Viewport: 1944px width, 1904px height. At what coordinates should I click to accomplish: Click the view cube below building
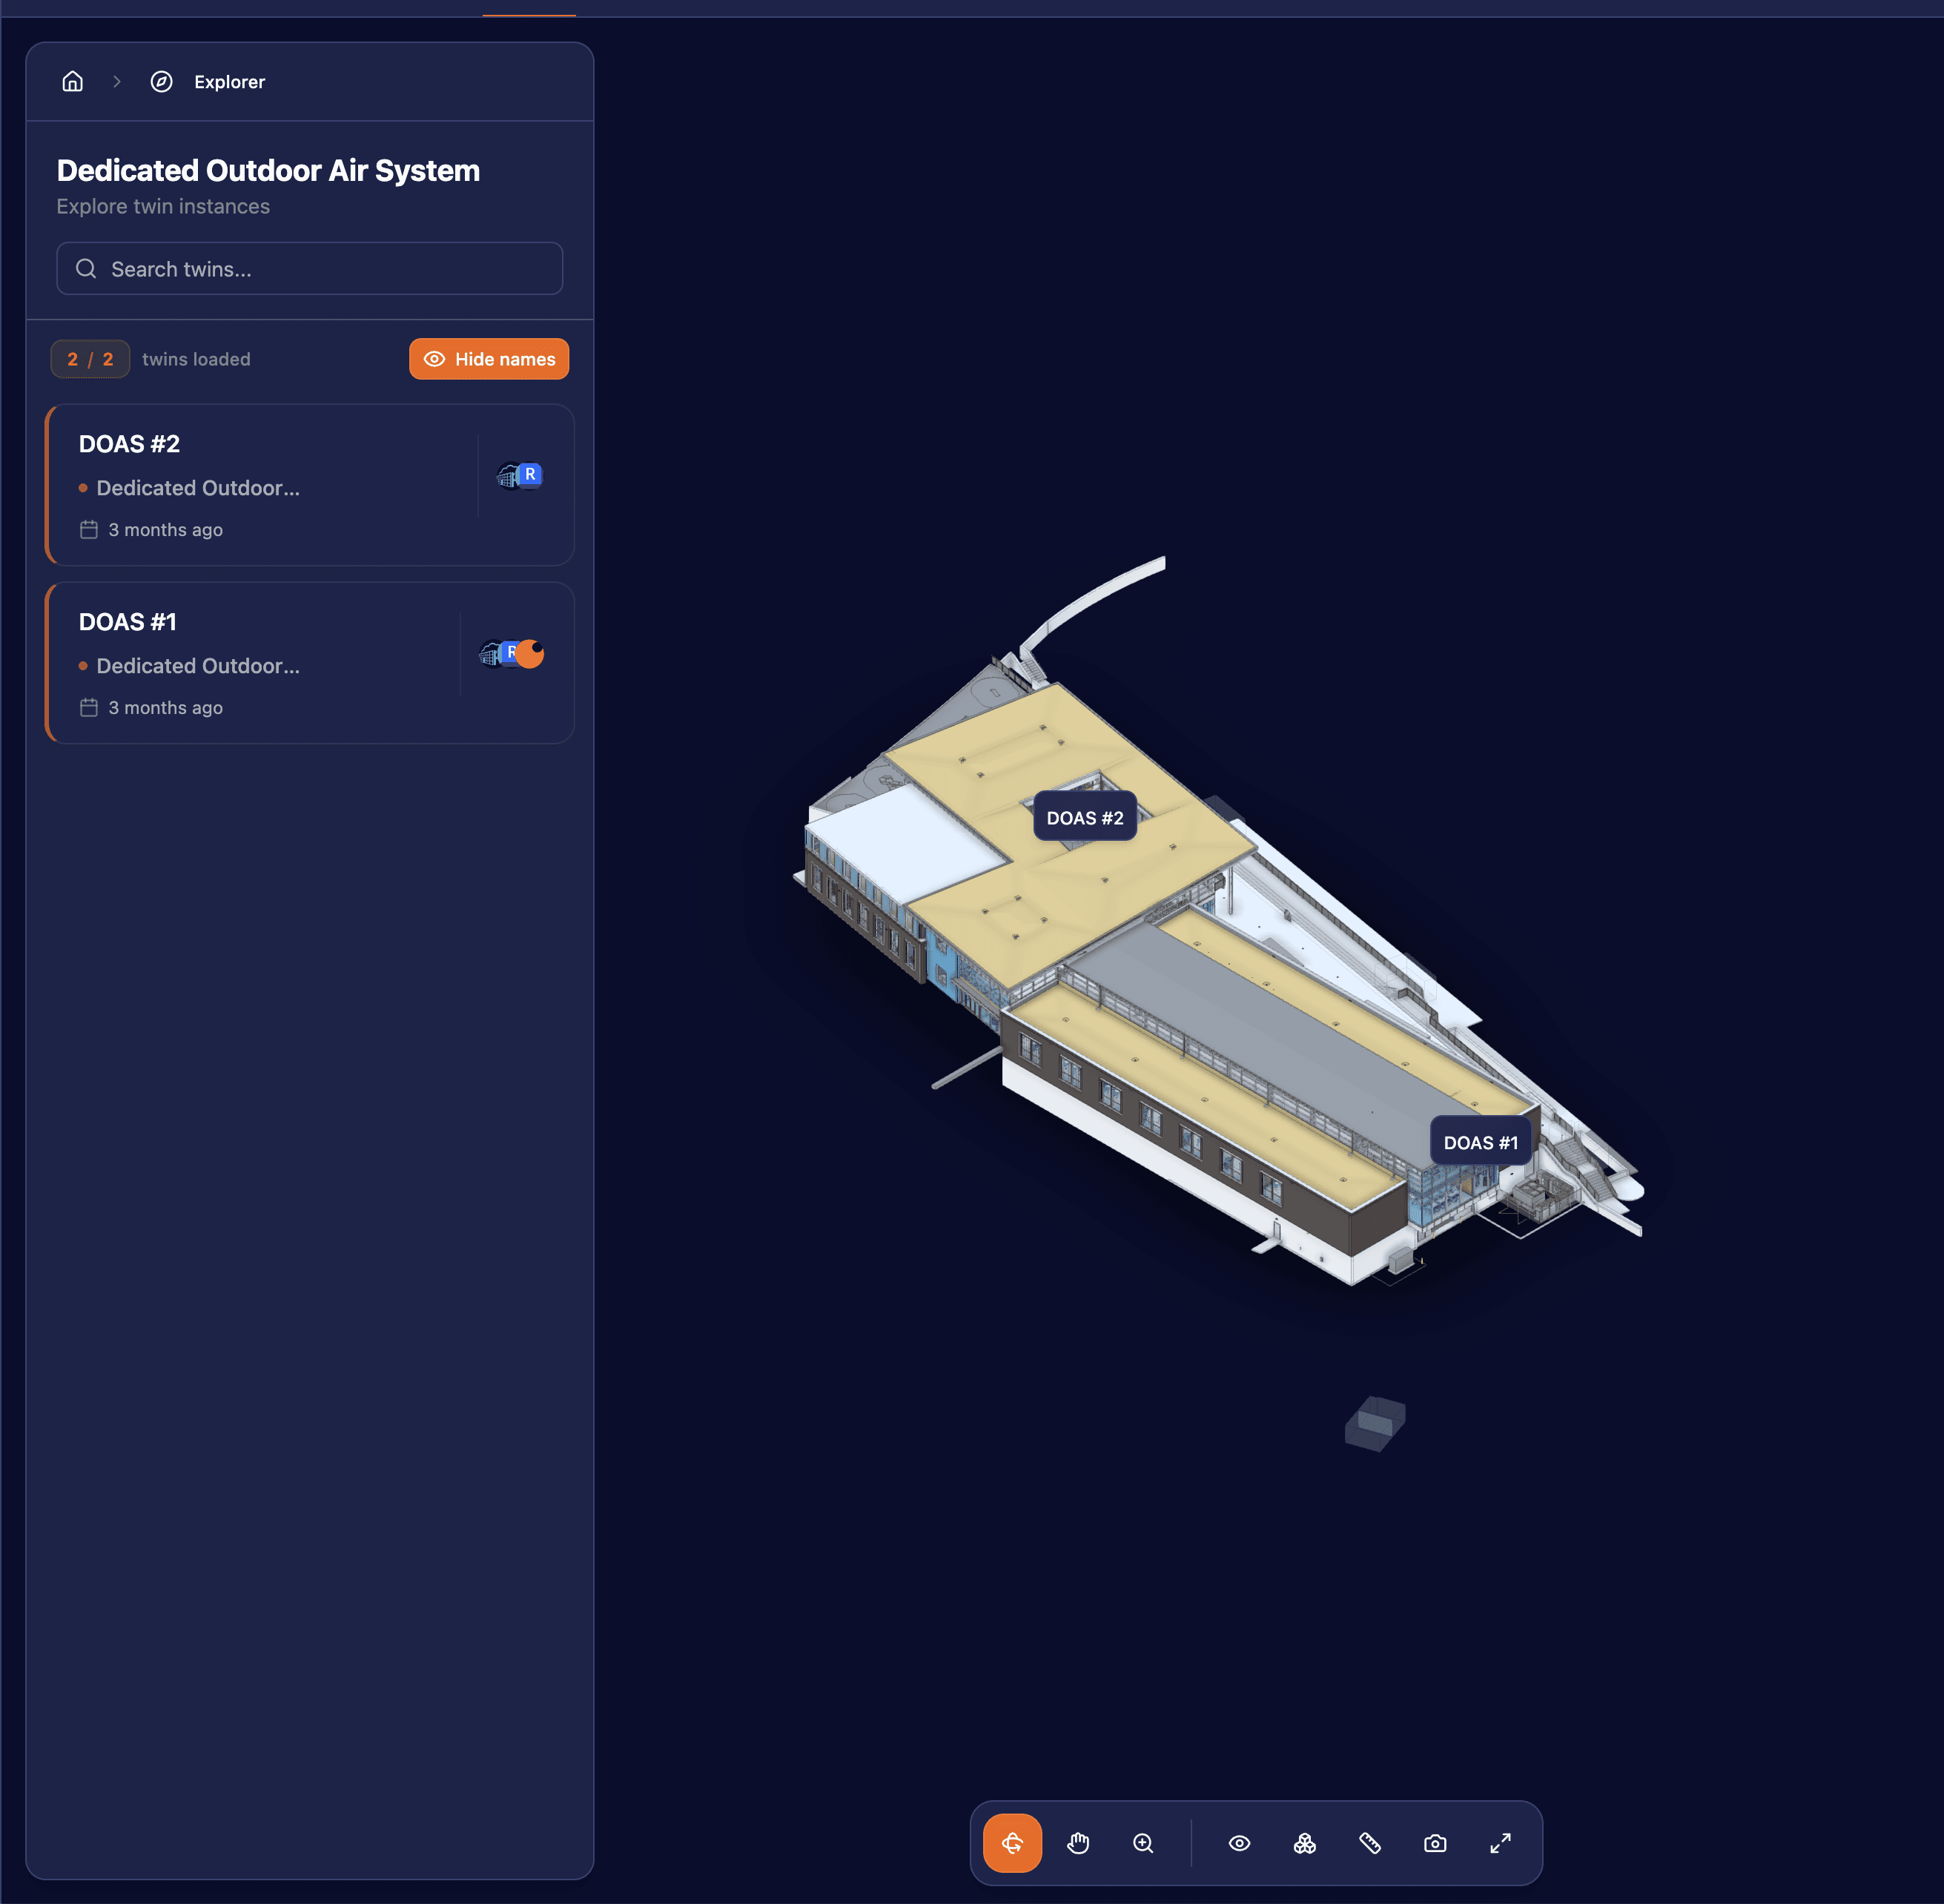click(x=1375, y=1423)
